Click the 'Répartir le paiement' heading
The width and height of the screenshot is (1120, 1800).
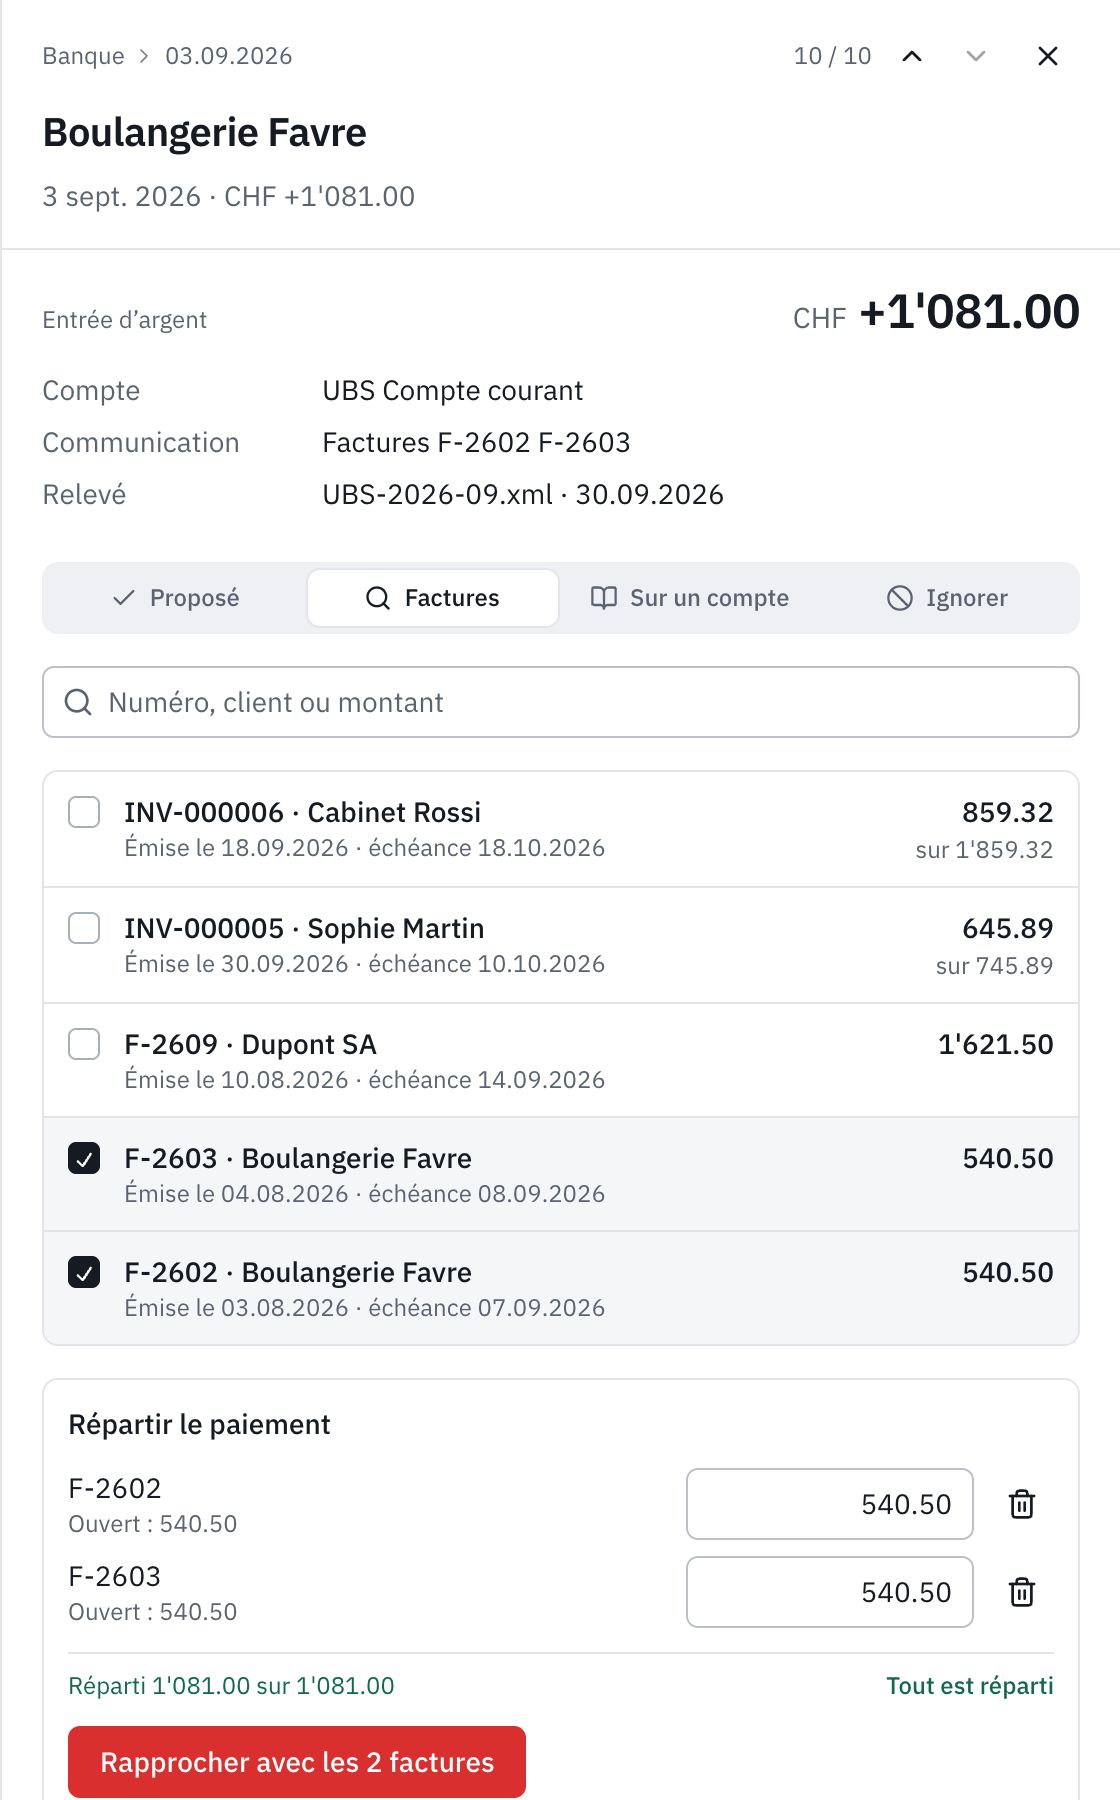pyautogui.click(x=199, y=1424)
